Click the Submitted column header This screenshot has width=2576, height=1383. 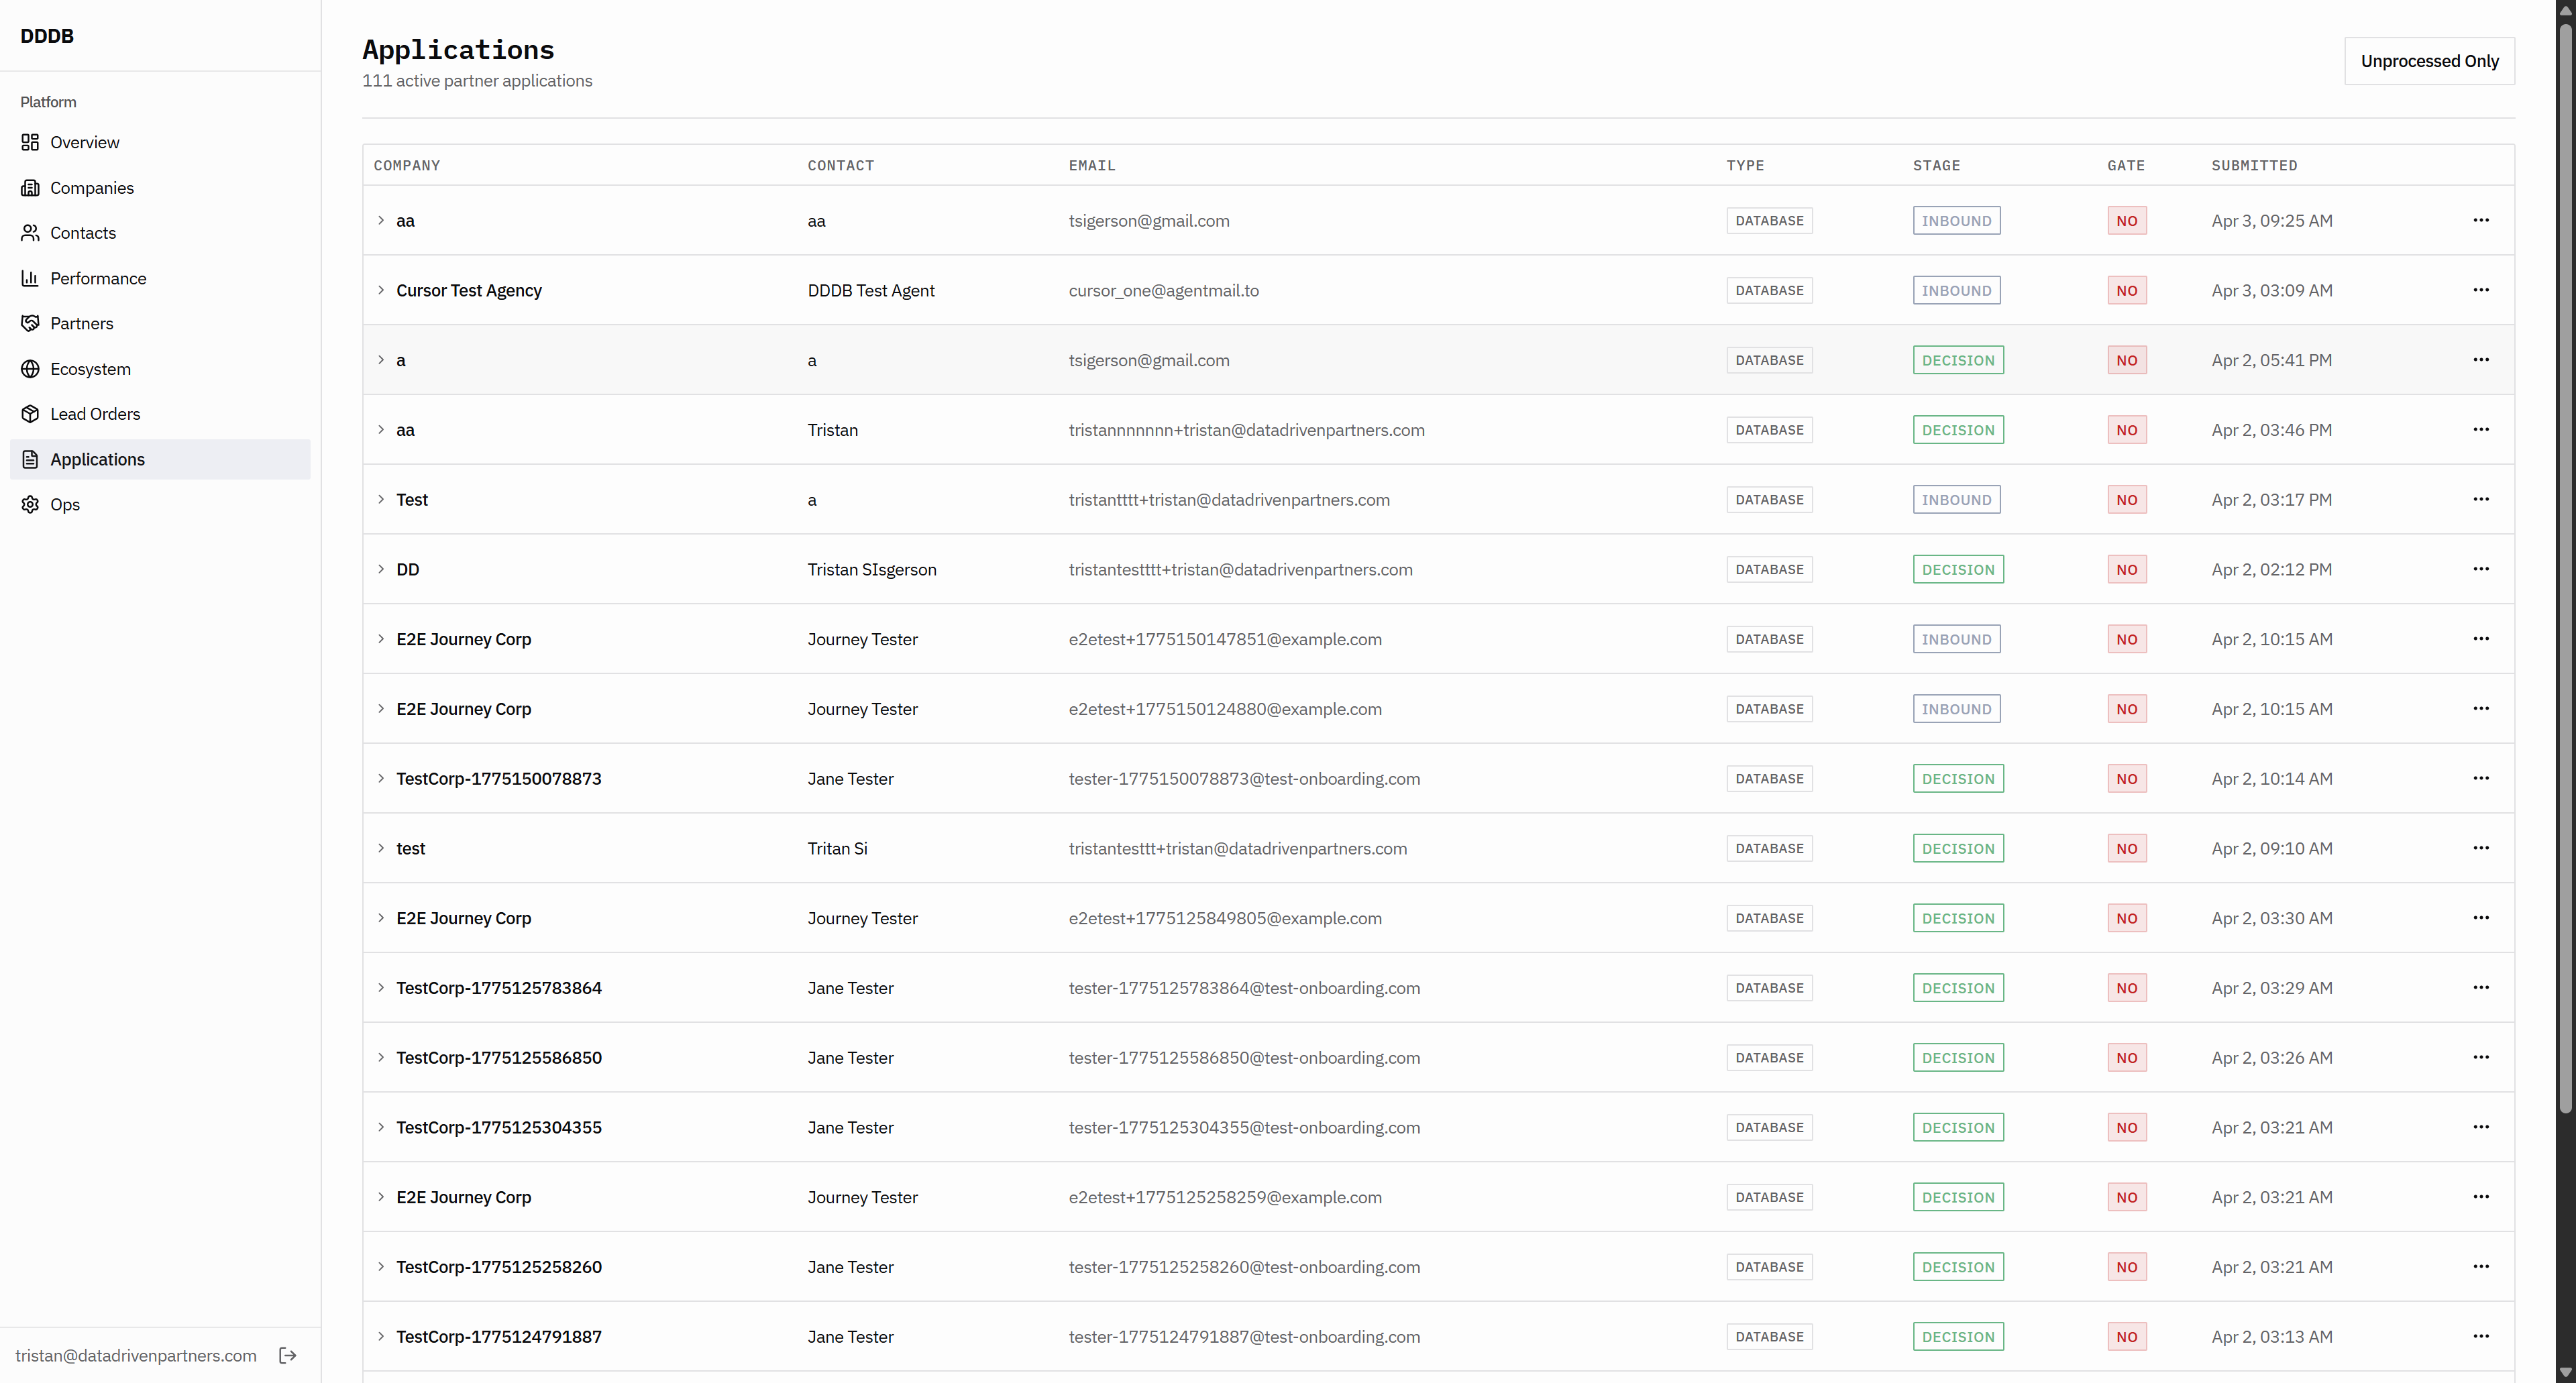click(x=2254, y=165)
